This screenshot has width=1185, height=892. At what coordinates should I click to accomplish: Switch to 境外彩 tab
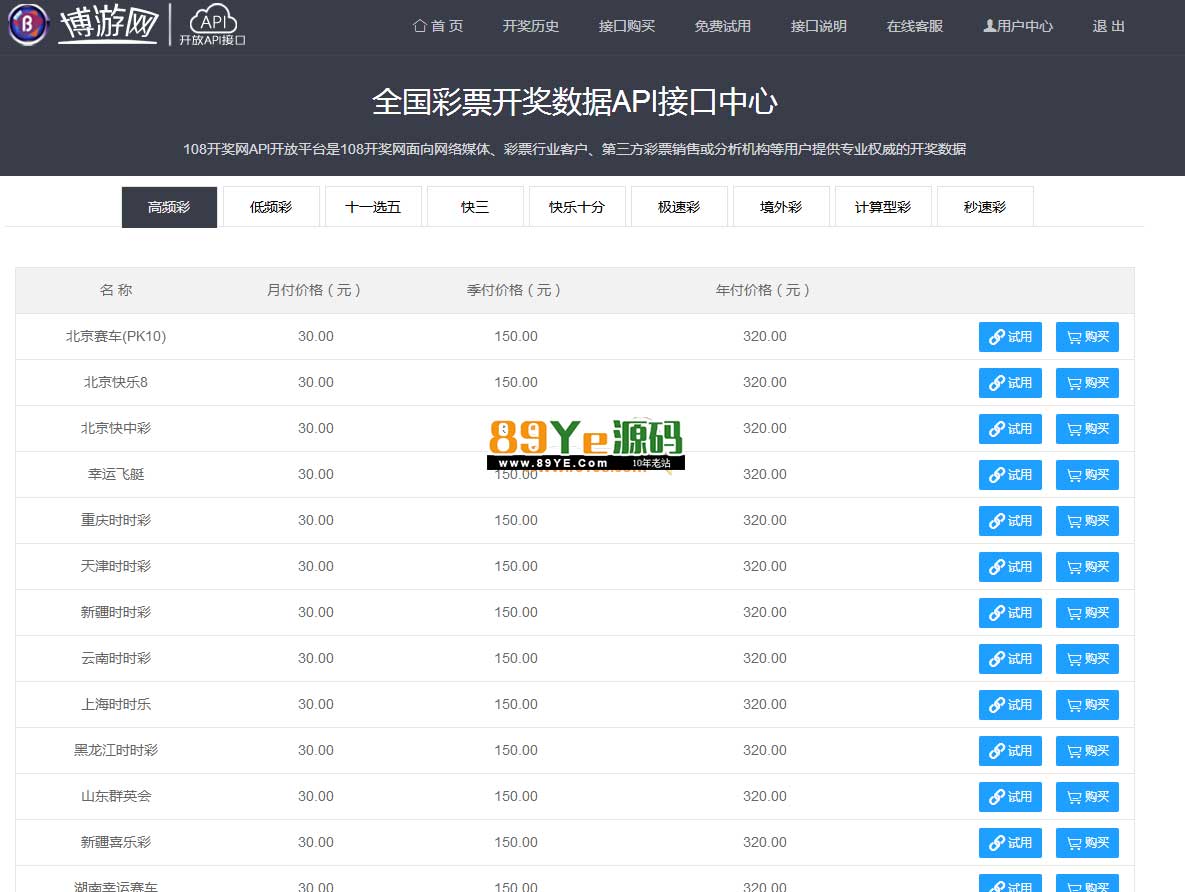[781, 207]
